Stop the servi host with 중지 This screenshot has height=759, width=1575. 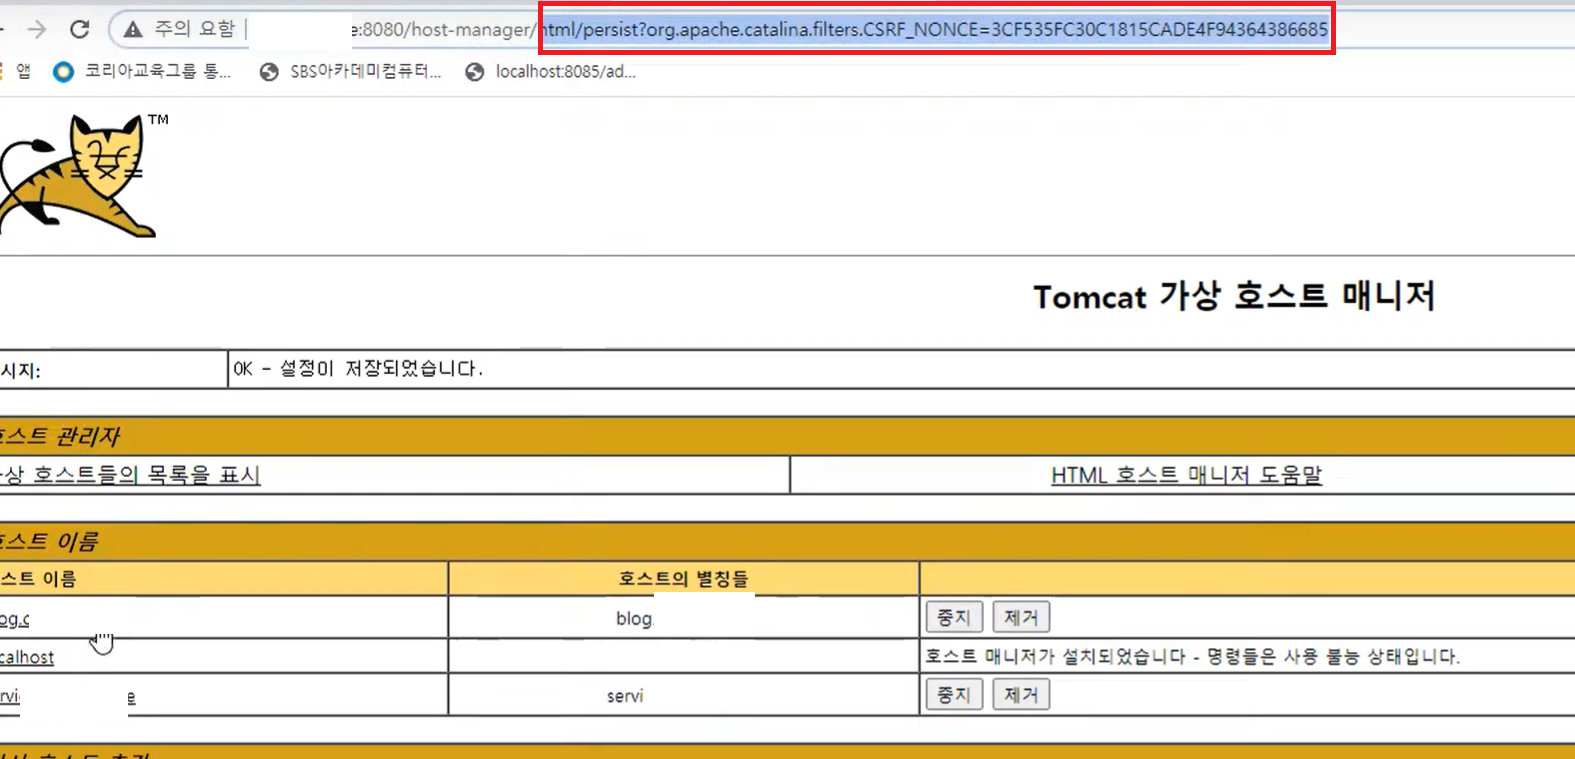[954, 694]
